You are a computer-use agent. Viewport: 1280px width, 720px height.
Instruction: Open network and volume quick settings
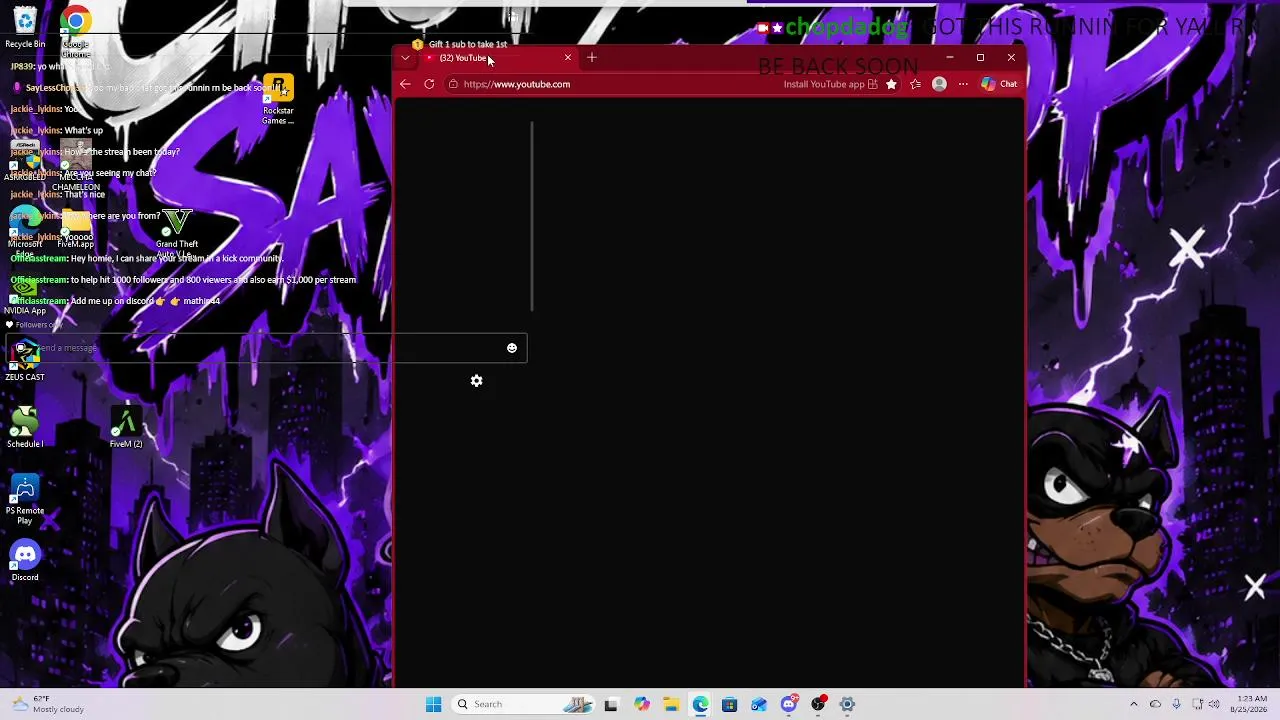click(x=1208, y=704)
